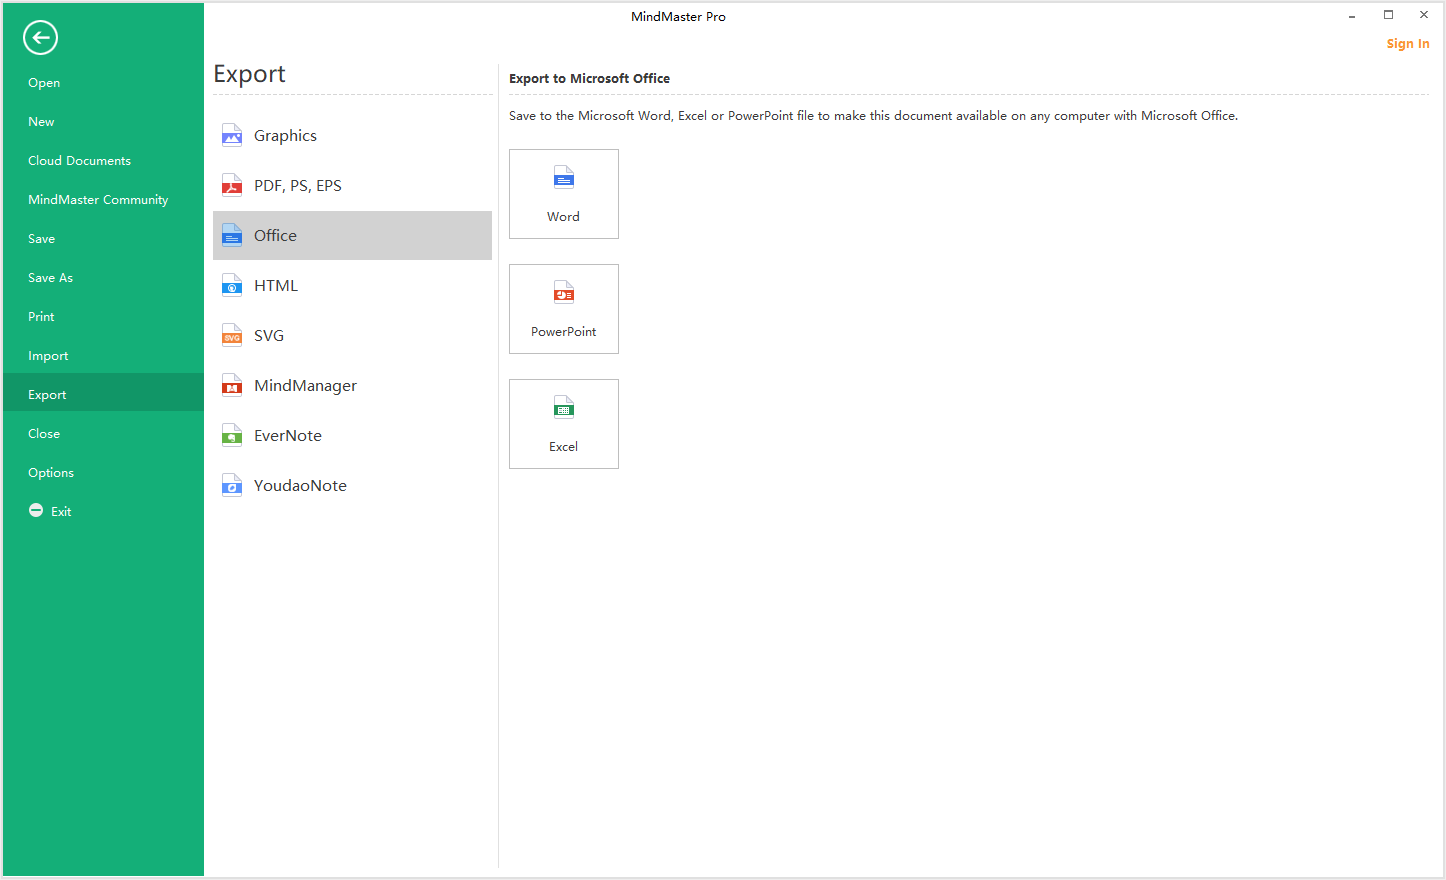Image resolution: width=1446 pixels, height=880 pixels.
Task: Click the Sign In link
Action: pyautogui.click(x=1407, y=44)
